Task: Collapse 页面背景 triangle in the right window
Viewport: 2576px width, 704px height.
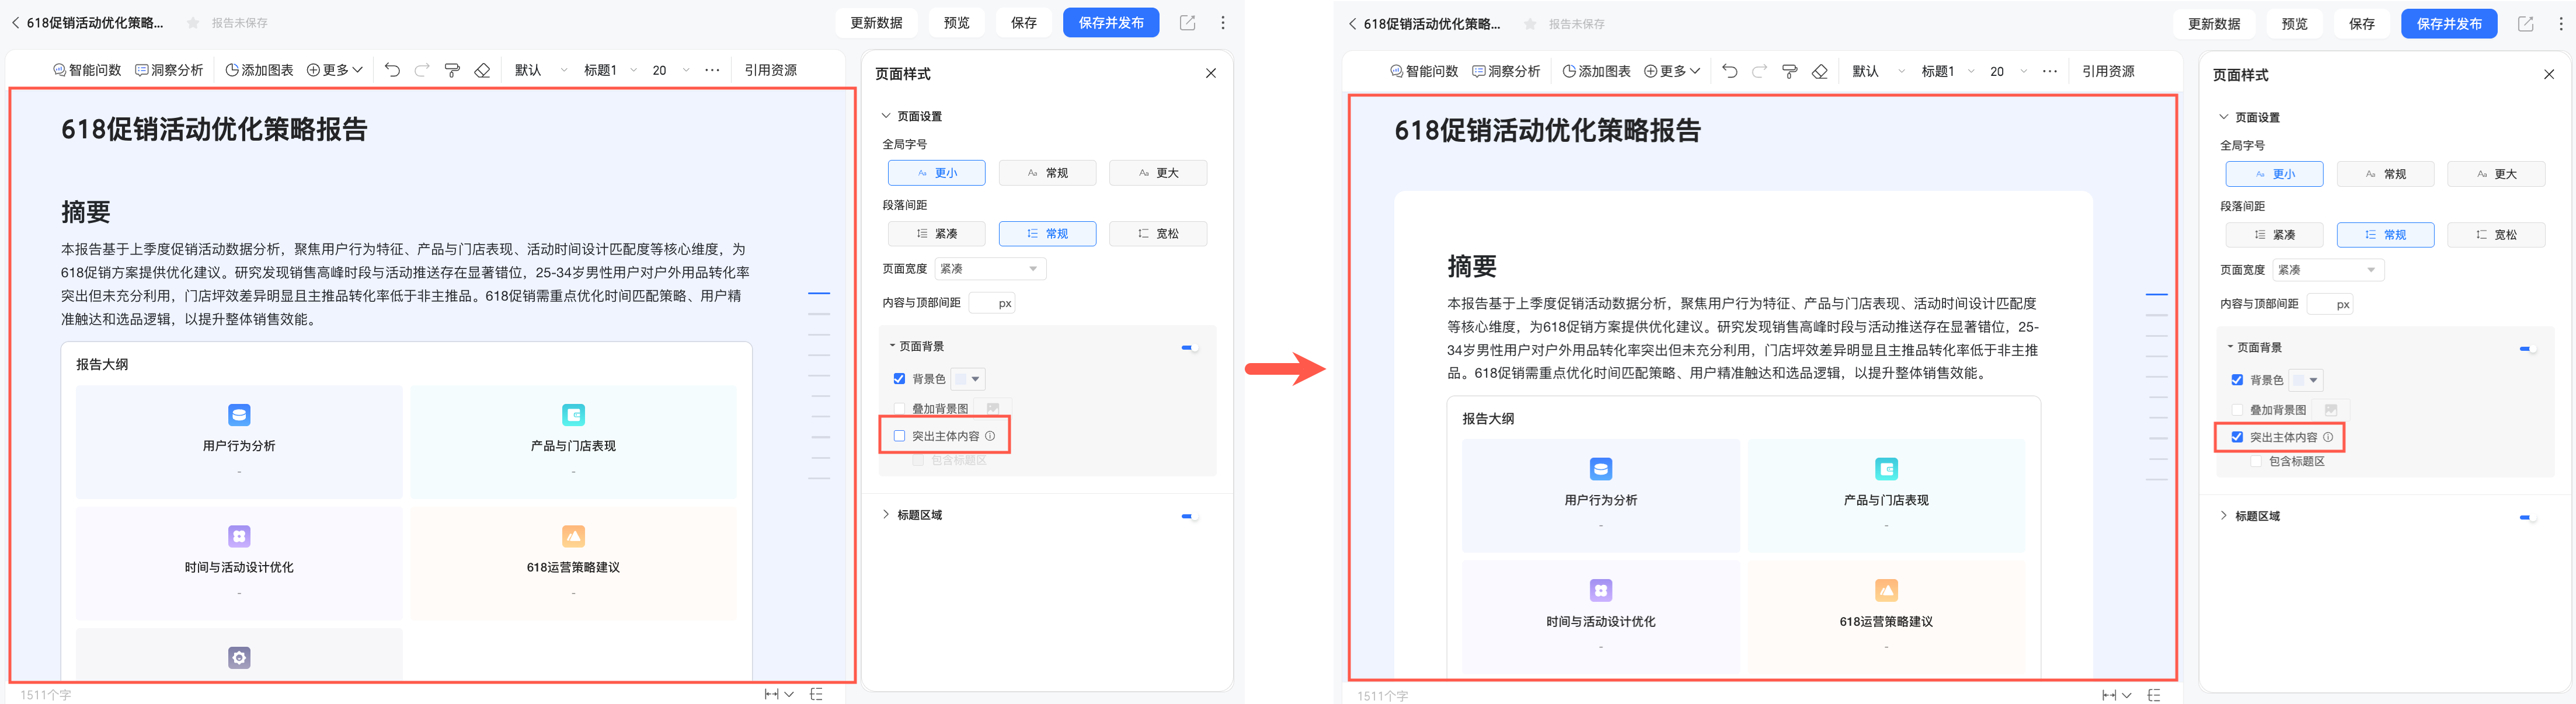Action: 2230,347
